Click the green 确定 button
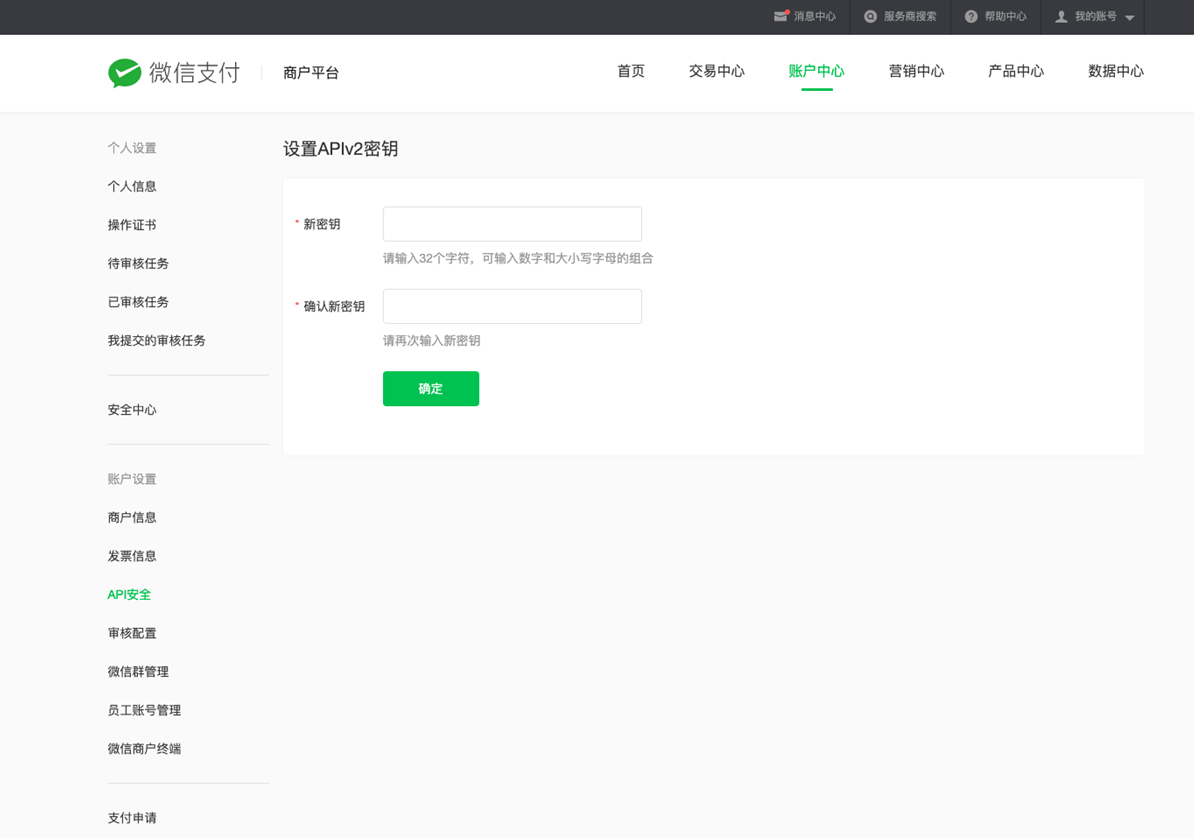Viewport: 1194px width, 838px height. click(x=431, y=389)
